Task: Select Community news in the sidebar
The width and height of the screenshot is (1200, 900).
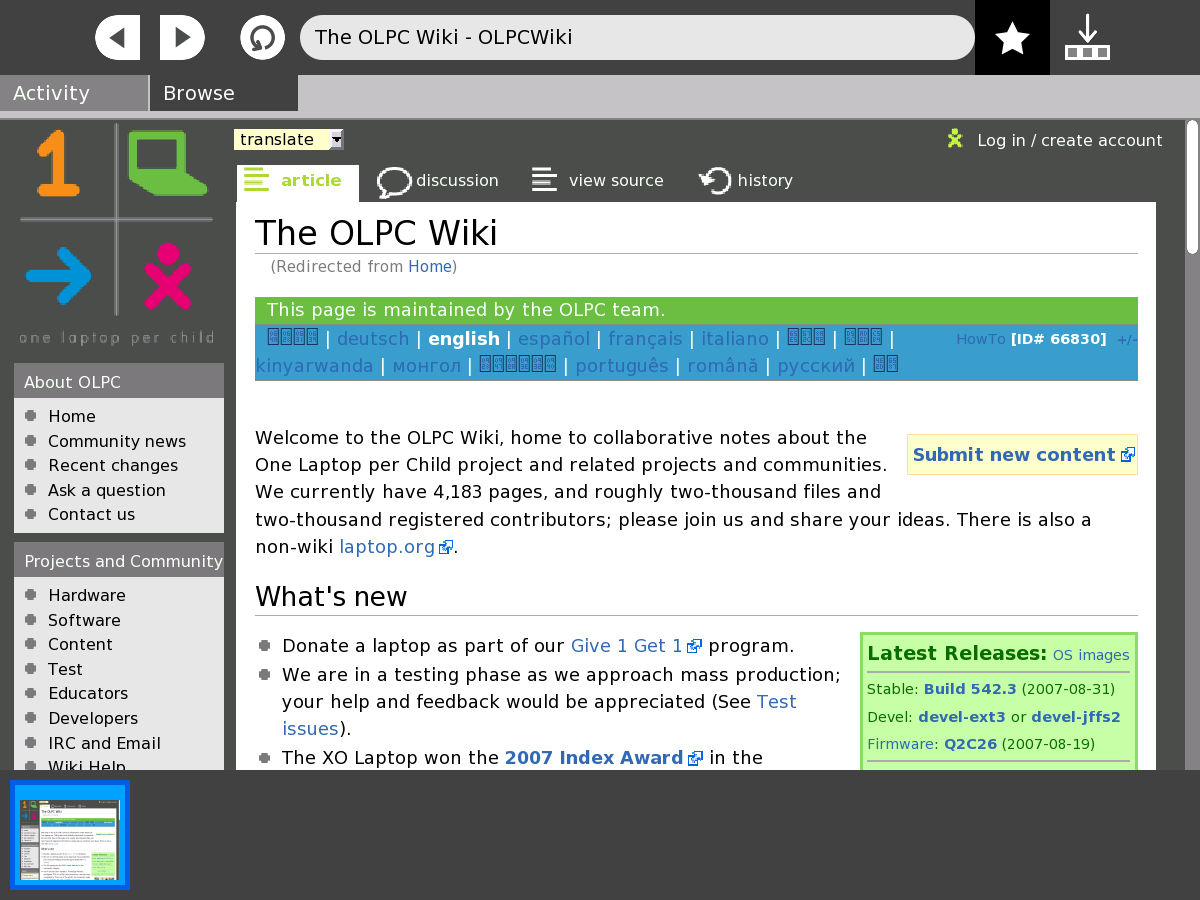Action: pos(117,441)
